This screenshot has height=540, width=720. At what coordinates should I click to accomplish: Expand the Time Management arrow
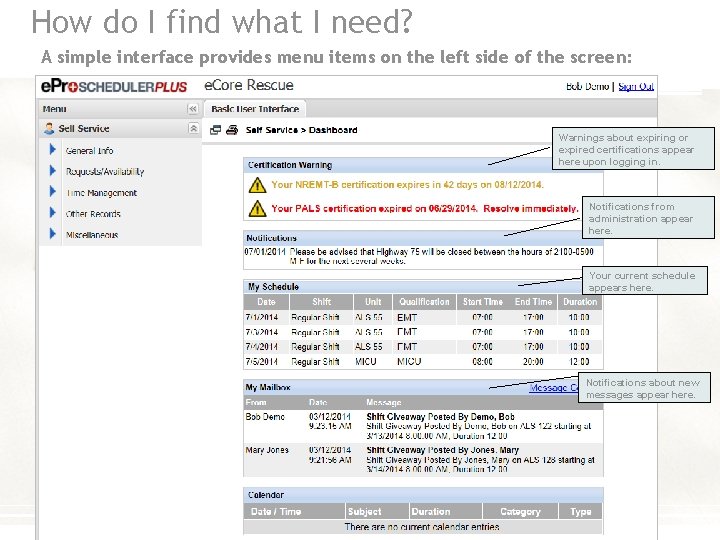coord(52,191)
